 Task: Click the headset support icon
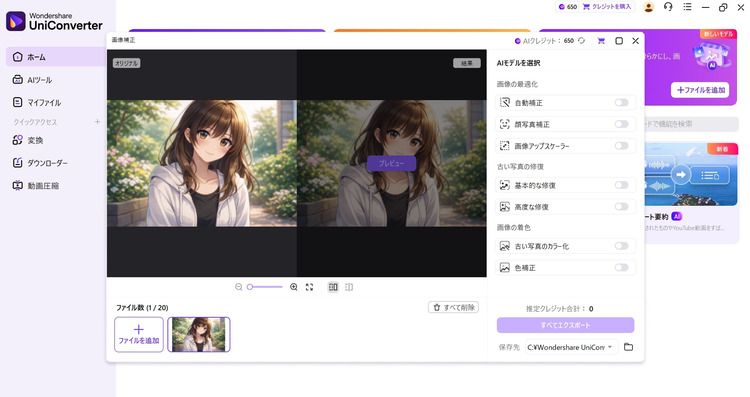[668, 7]
